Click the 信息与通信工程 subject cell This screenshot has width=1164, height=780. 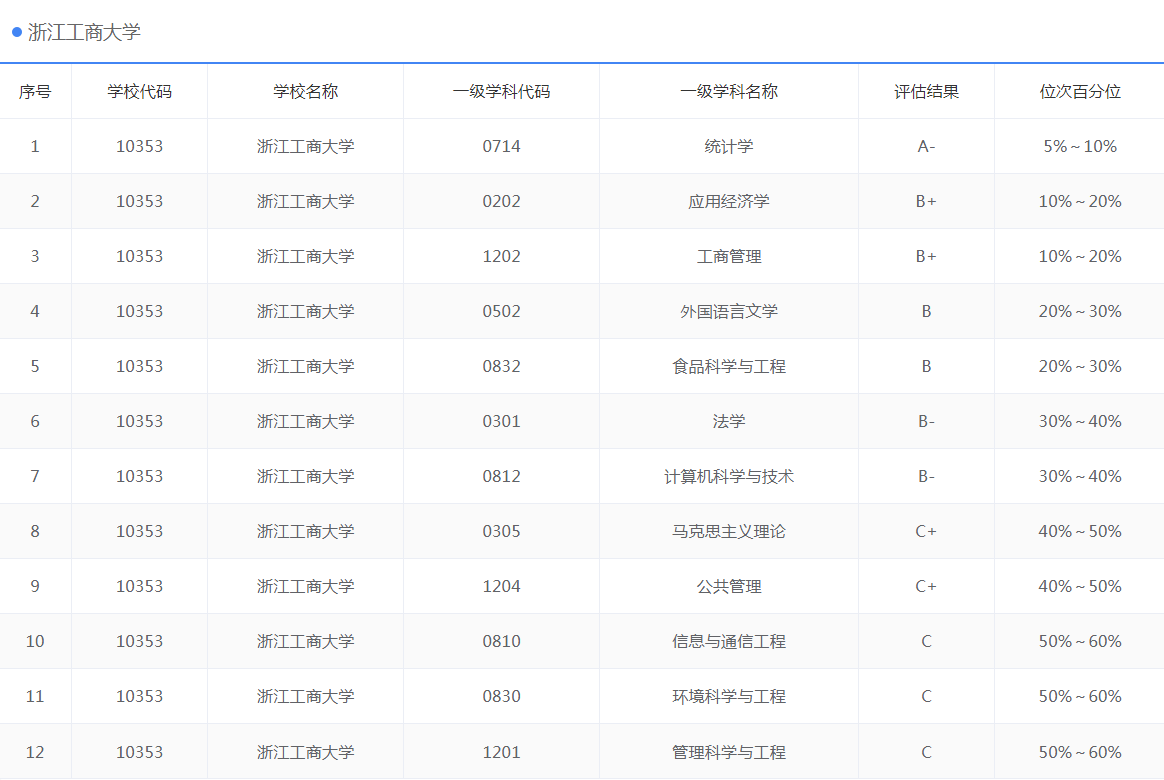729,640
